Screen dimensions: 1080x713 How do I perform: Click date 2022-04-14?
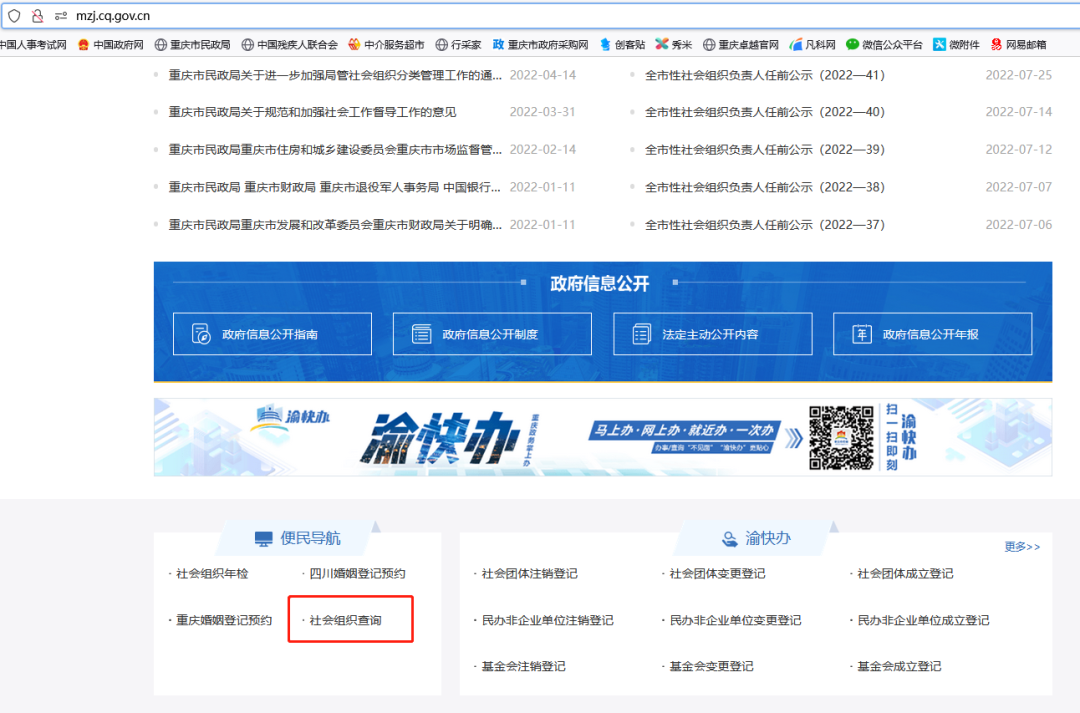tap(543, 75)
